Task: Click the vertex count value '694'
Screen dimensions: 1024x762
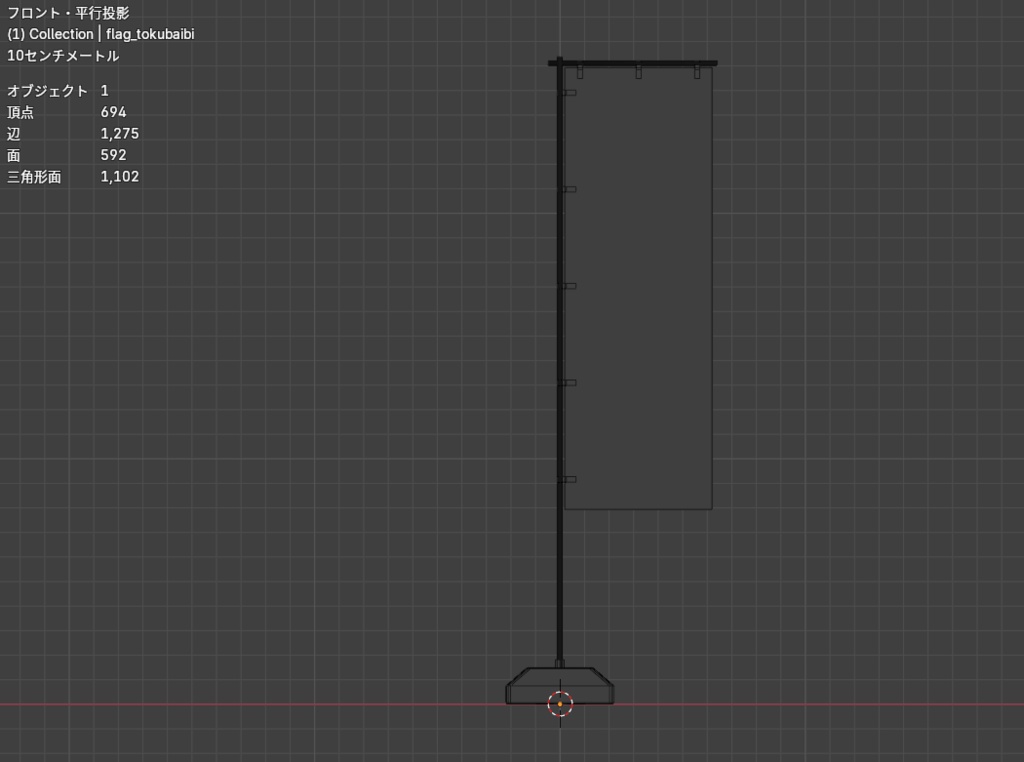Action: click(x=114, y=112)
